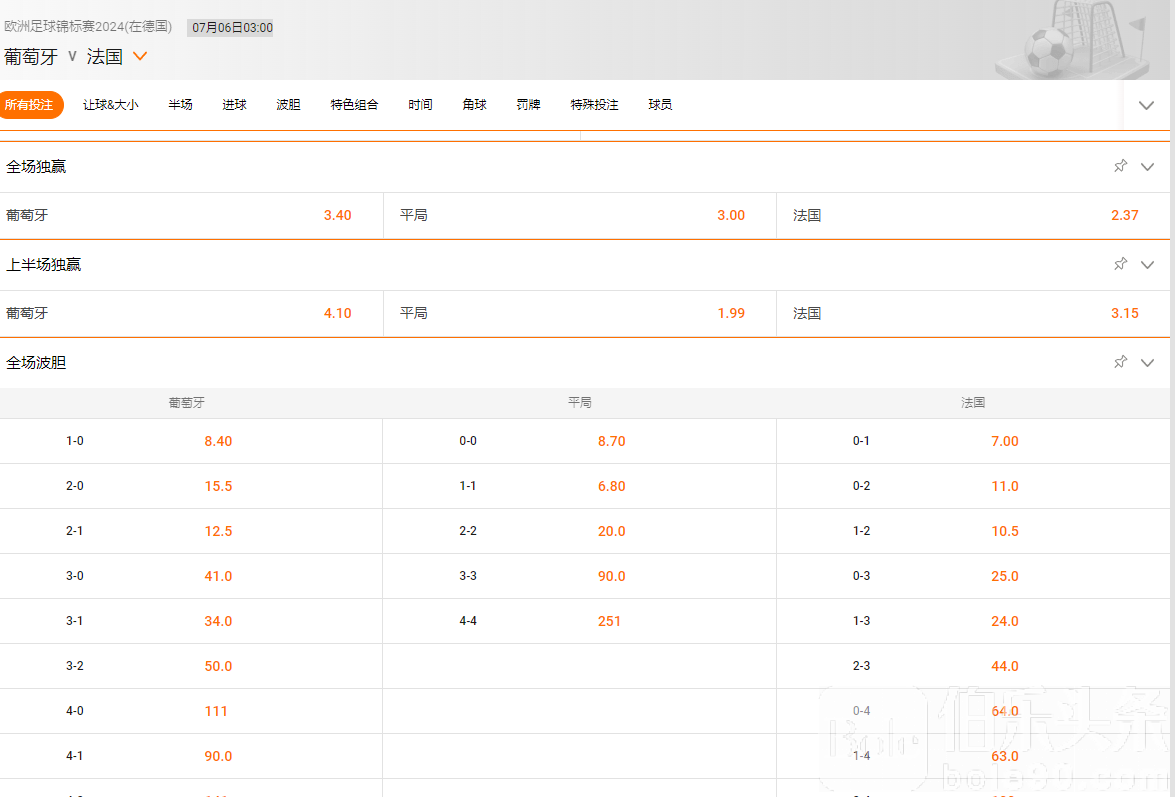
Task: Pin the 全场独赢 market section
Action: tap(1120, 166)
